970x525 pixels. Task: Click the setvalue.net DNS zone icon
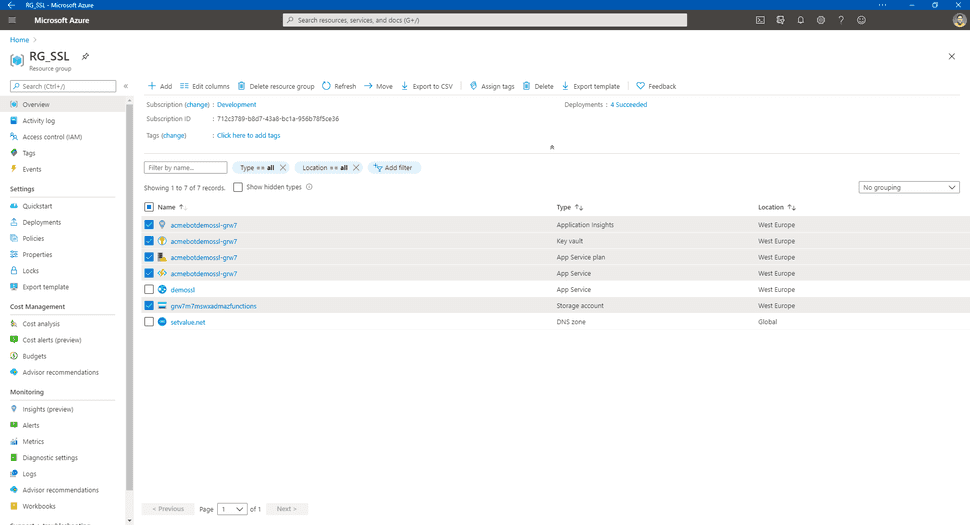162,322
